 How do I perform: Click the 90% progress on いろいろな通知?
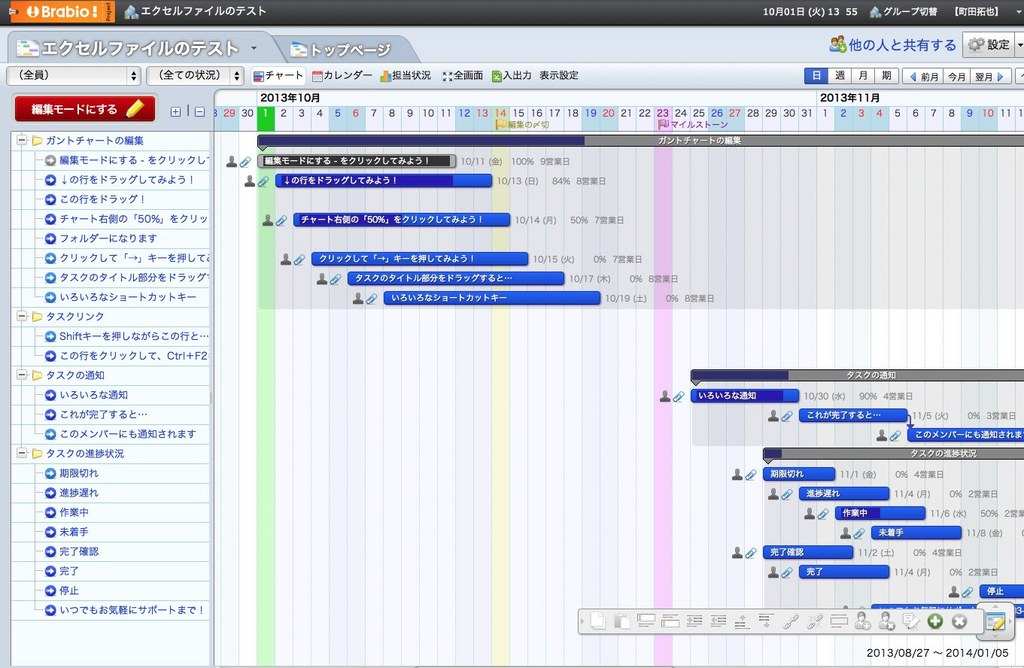pos(868,396)
